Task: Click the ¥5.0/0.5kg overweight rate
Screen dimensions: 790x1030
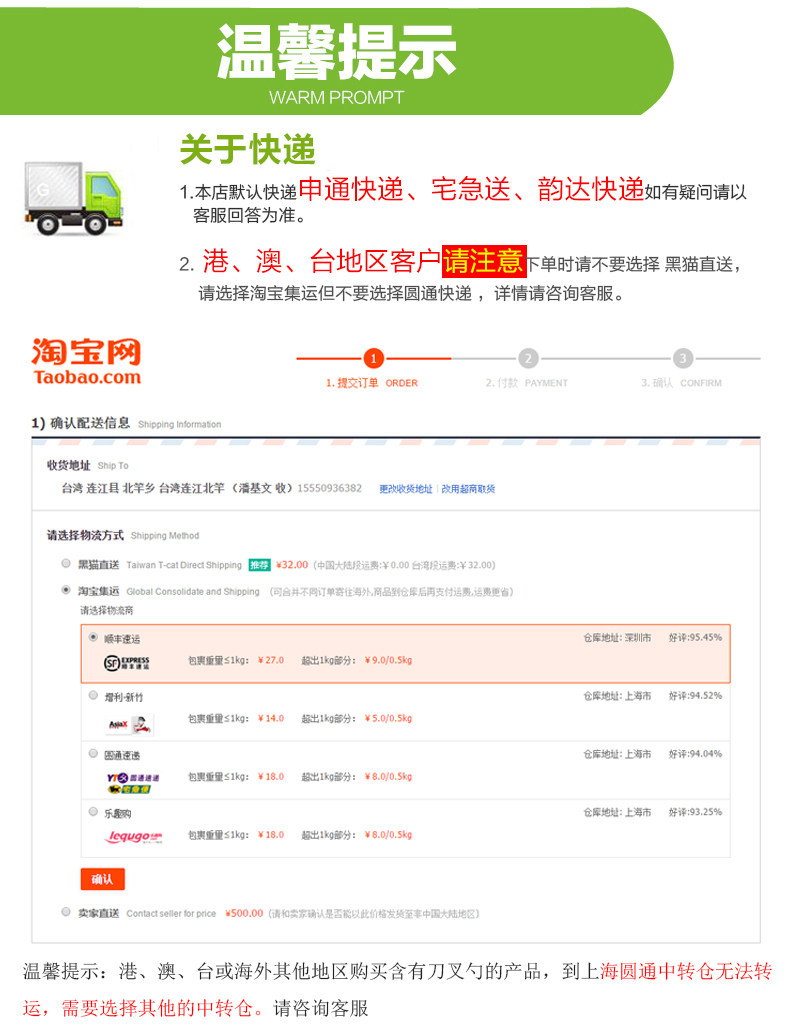Action: click(x=388, y=719)
